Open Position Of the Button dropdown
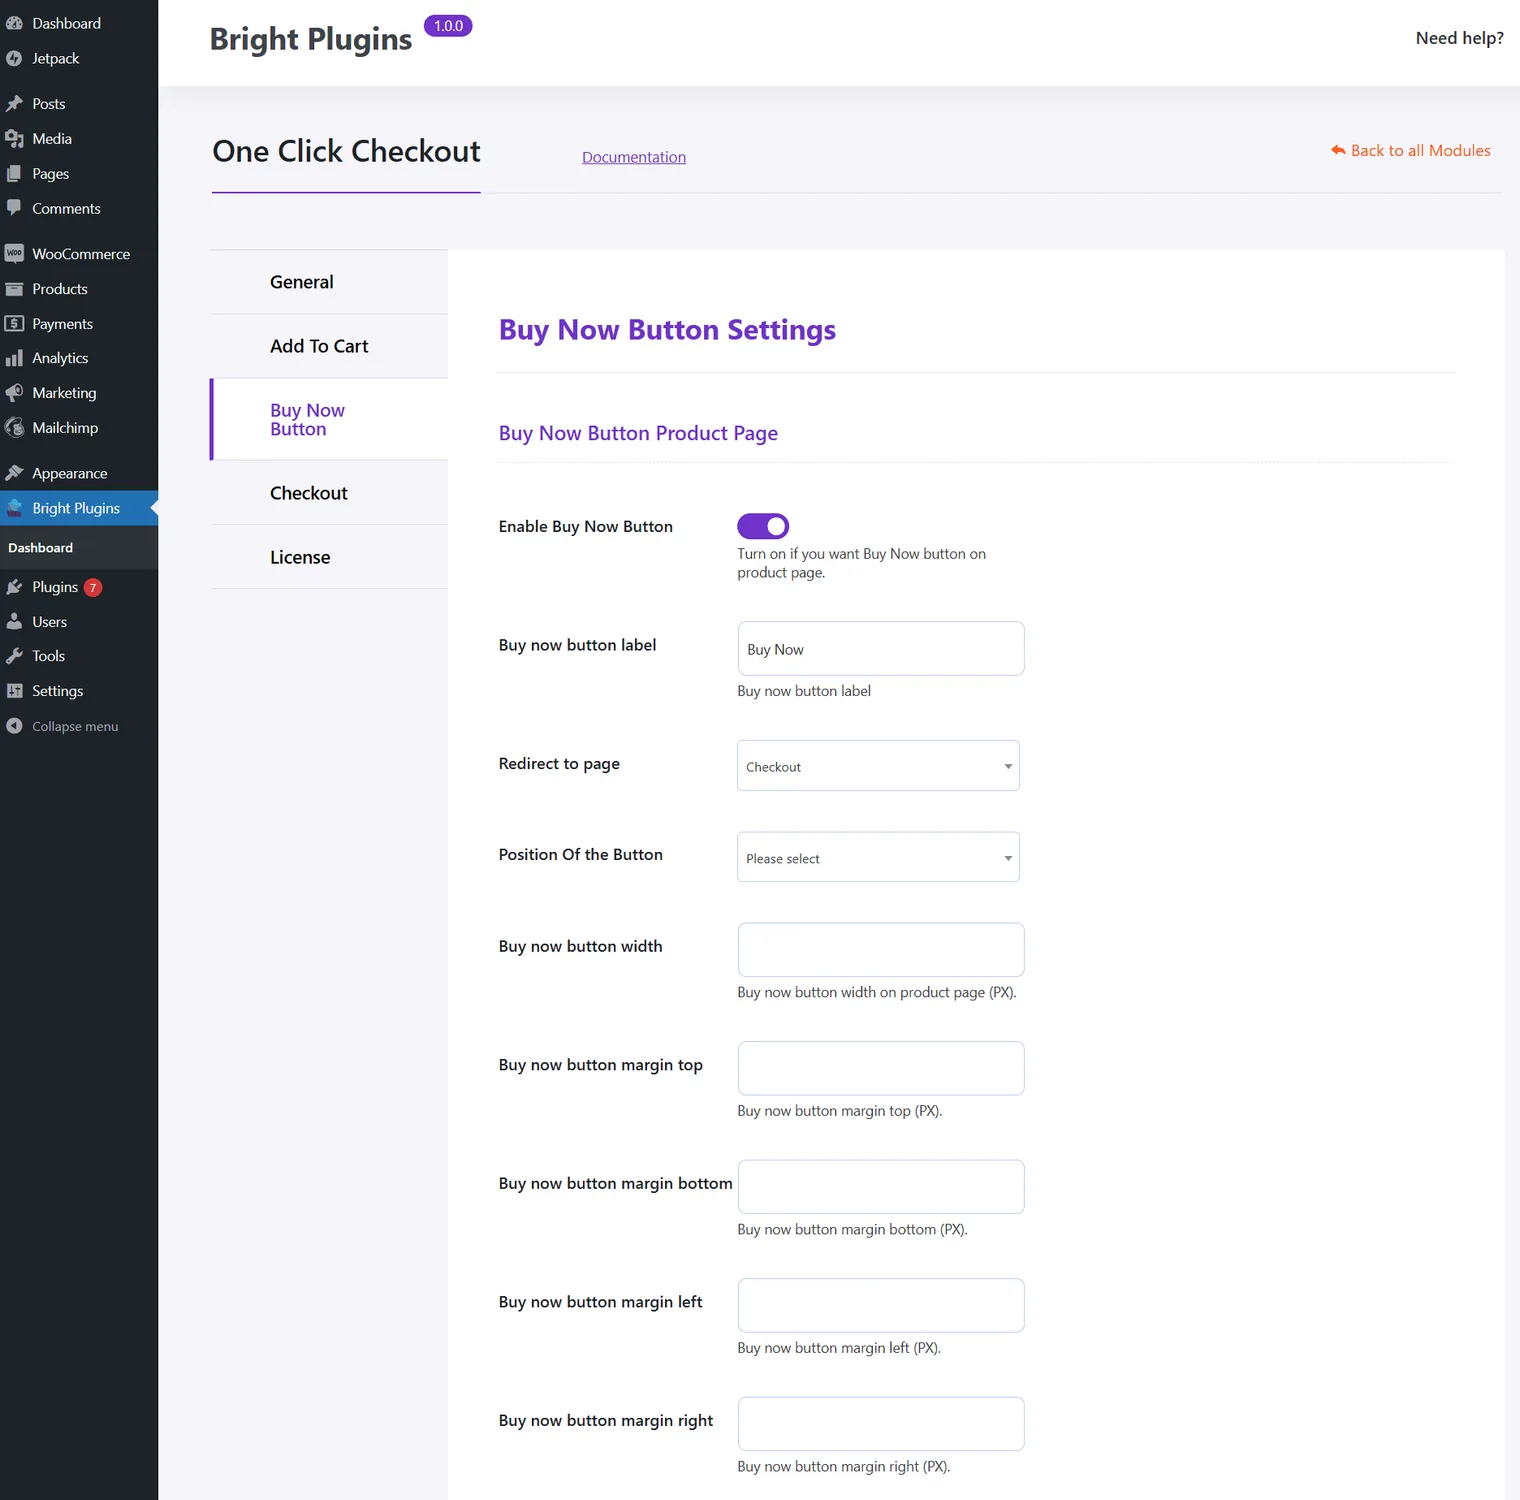 pyautogui.click(x=878, y=857)
